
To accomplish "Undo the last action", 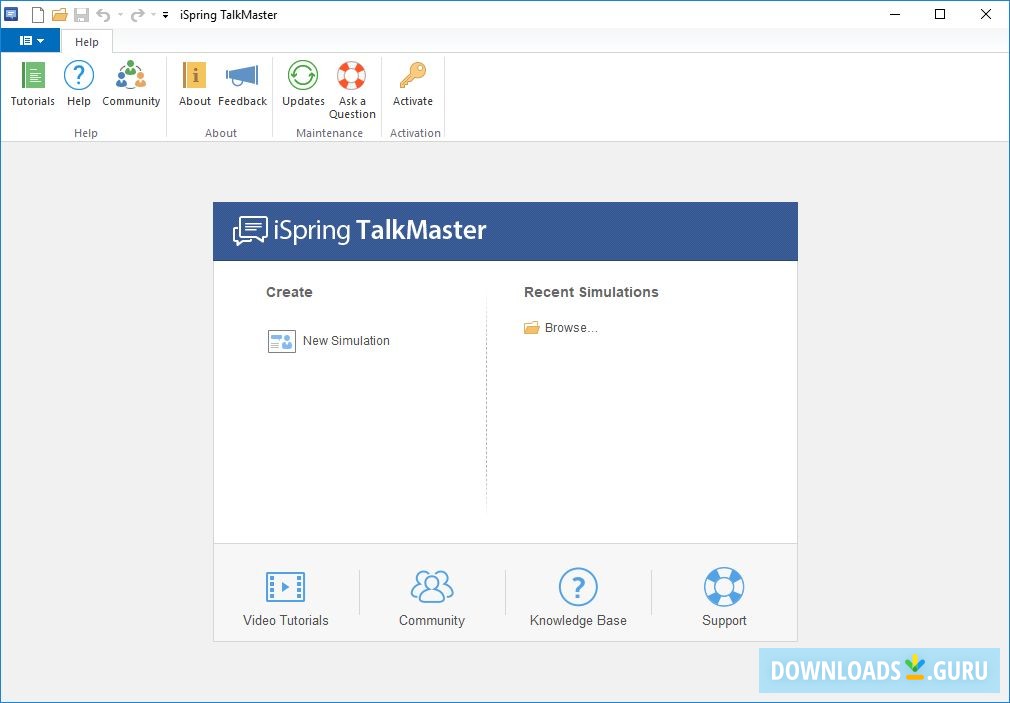I will (x=103, y=15).
